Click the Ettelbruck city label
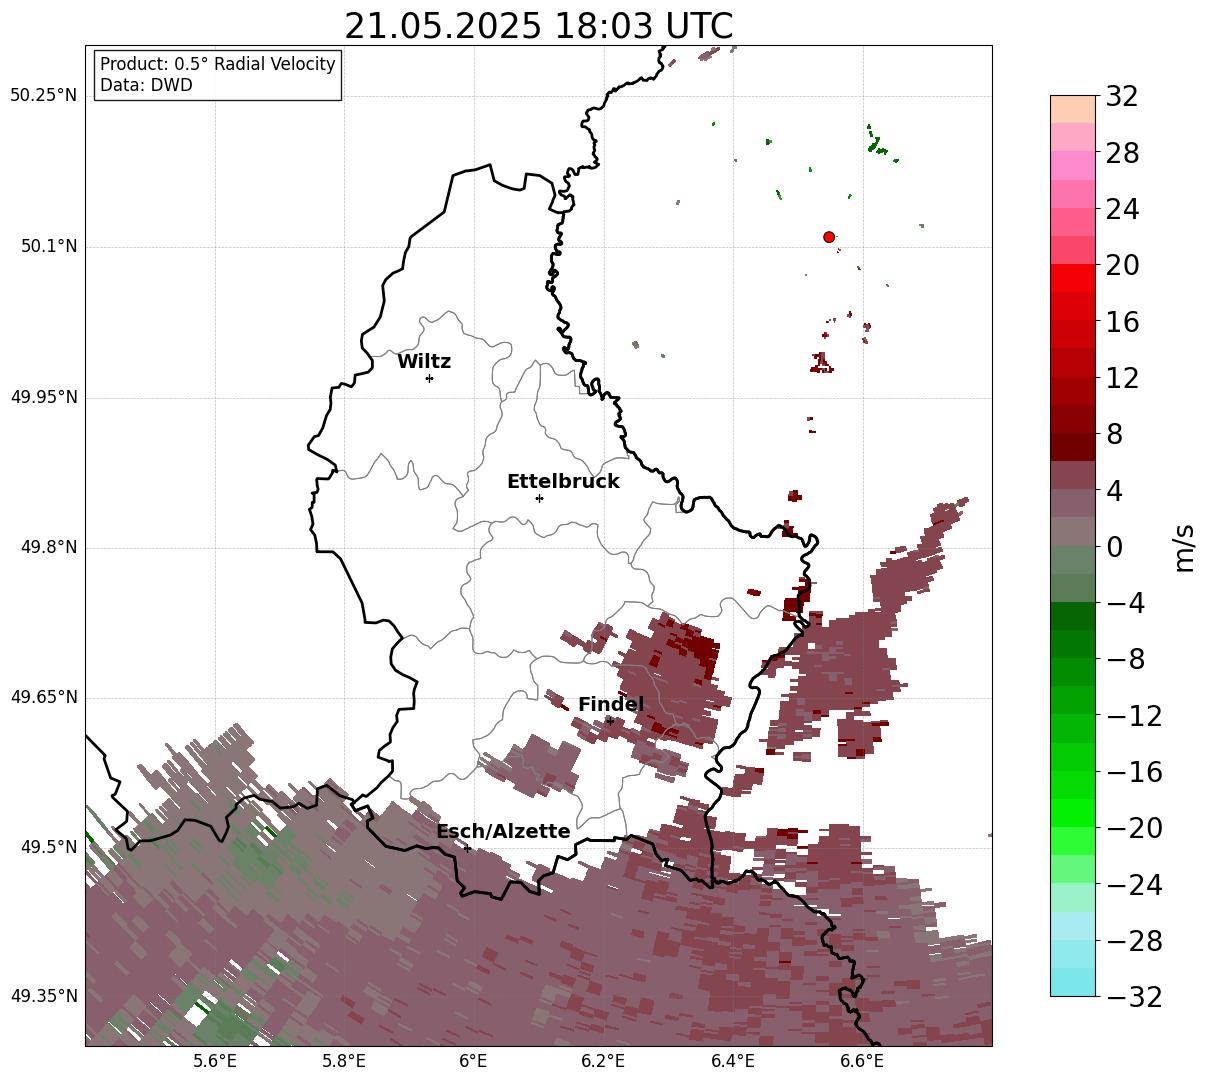 [x=563, y=481]
